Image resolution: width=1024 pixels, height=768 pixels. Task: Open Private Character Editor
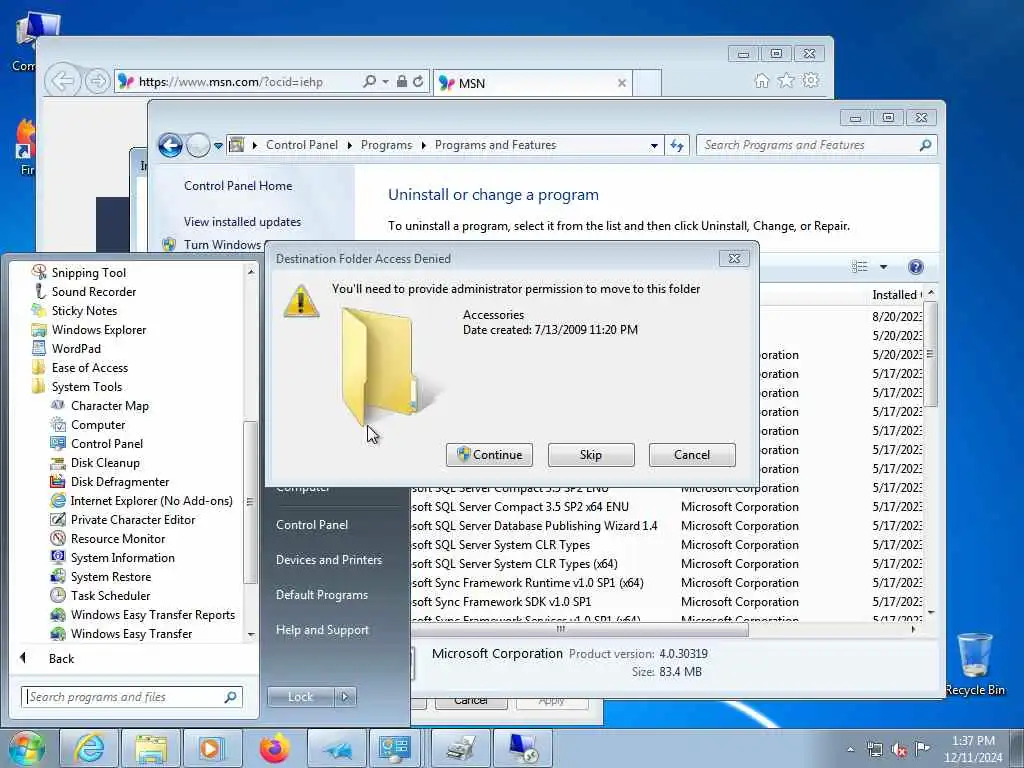point(133,519)
